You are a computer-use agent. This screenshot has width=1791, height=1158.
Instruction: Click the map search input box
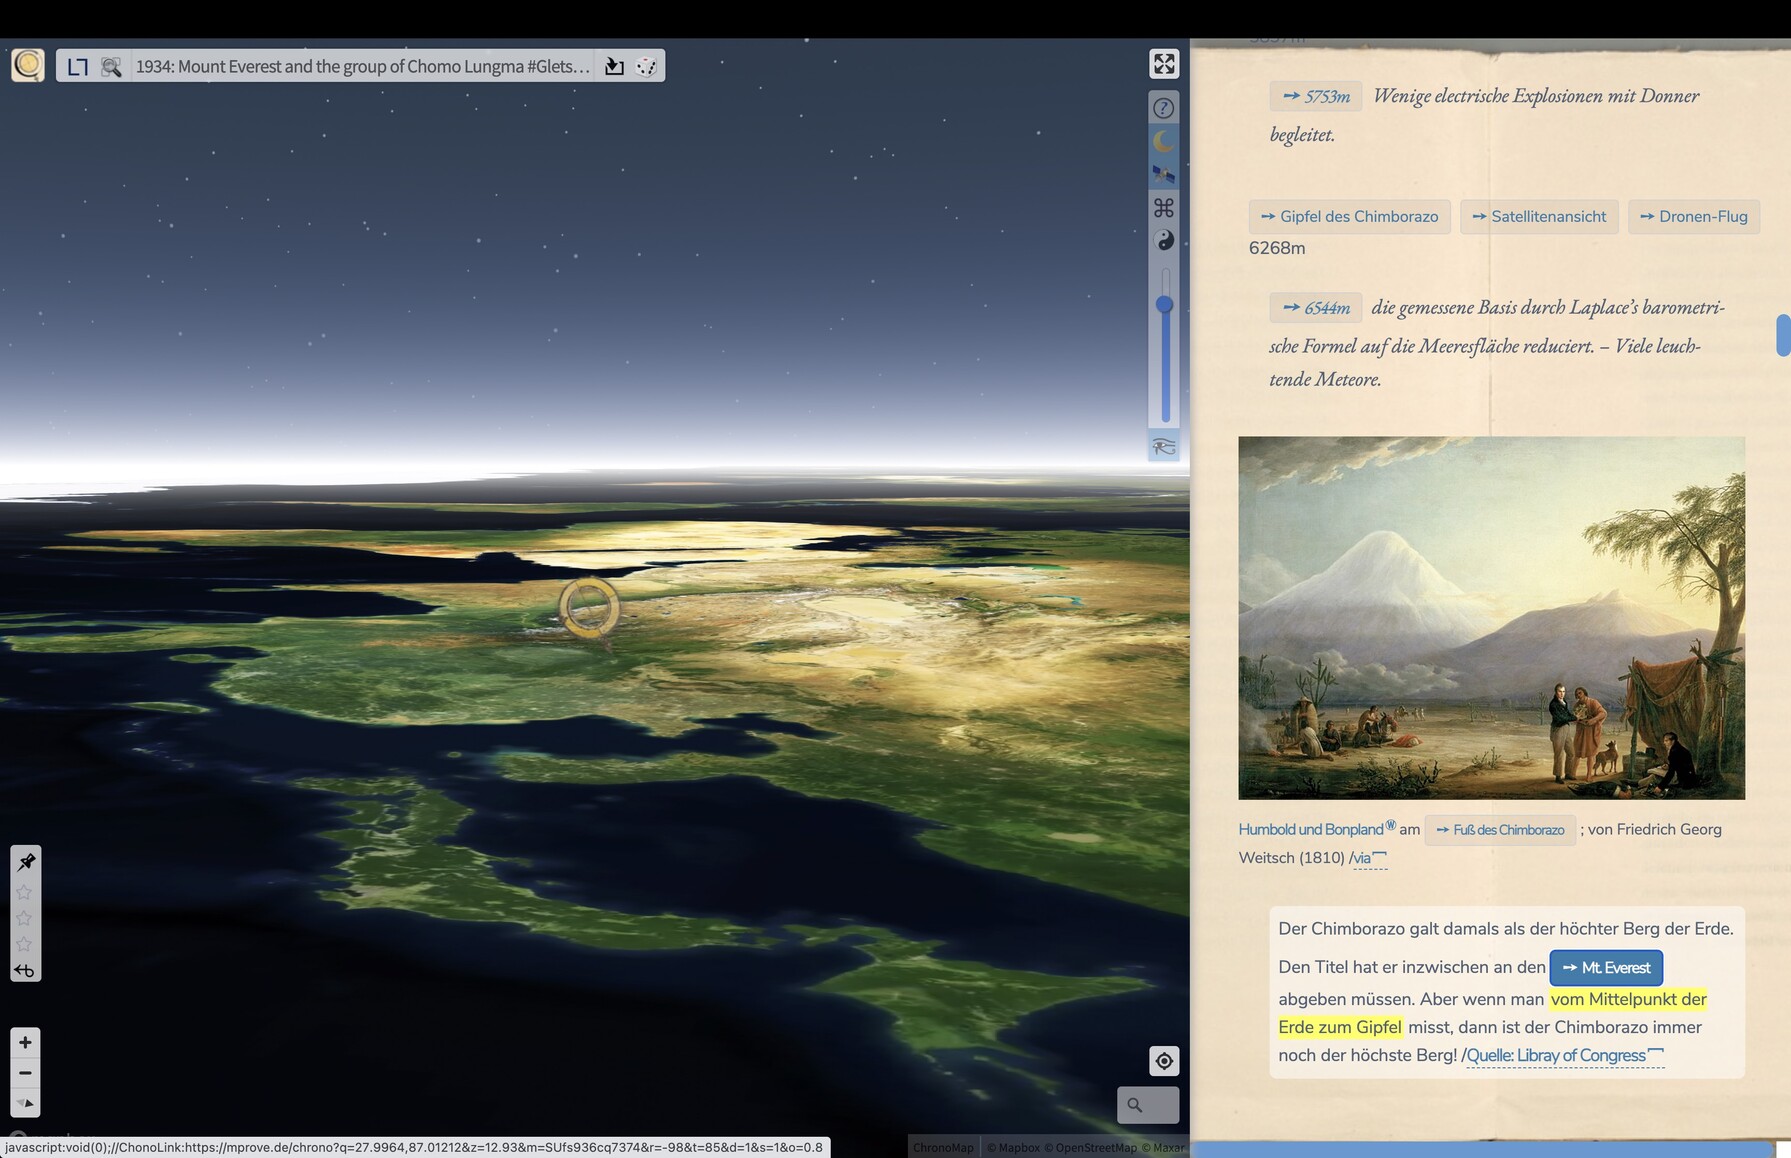tap(1148, 1105)
